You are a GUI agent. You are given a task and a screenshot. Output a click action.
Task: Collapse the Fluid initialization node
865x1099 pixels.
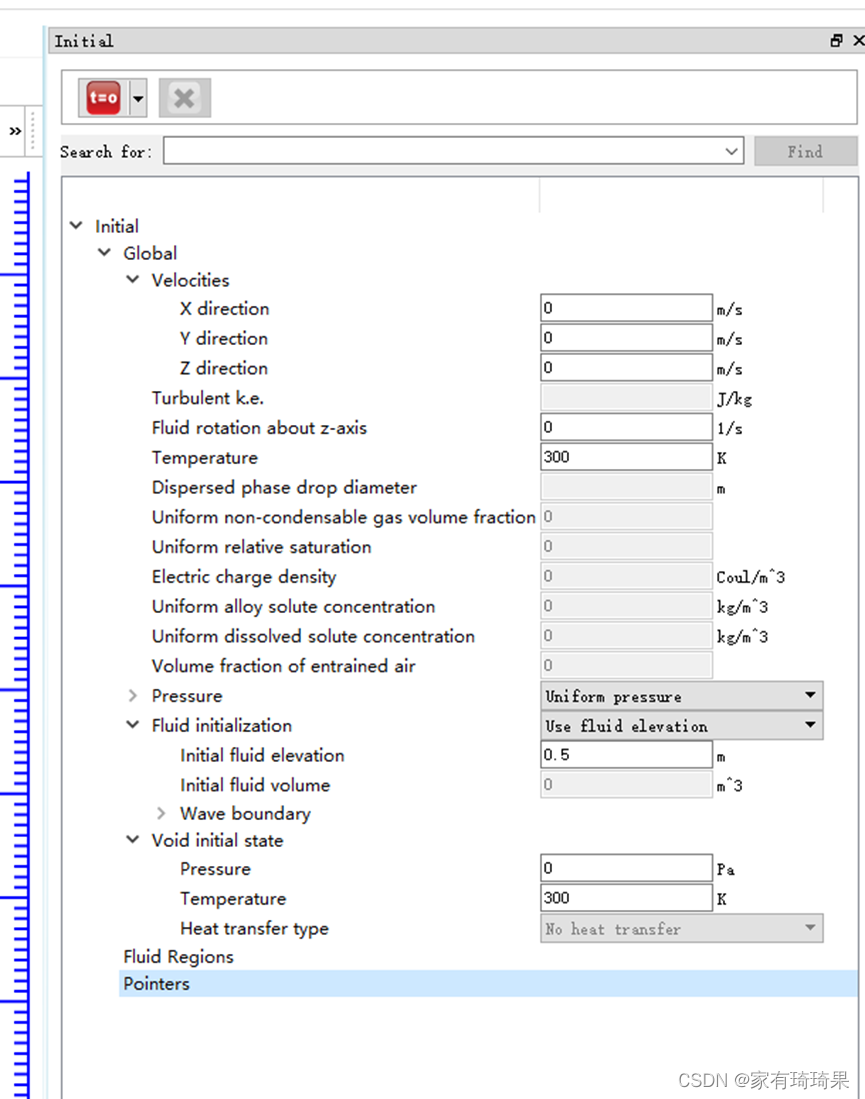[x=132, y=725]
